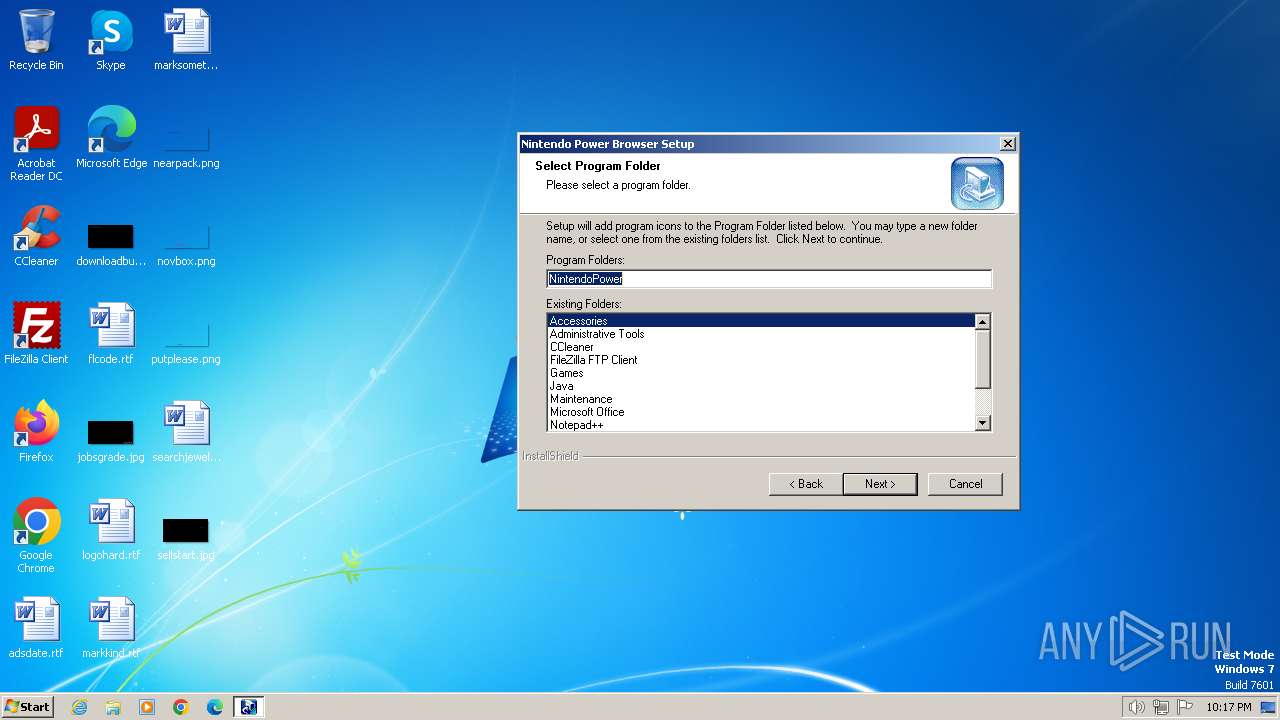Viewport: 1280px width, 720px height.
Task: Launch CCleaner desktop shortcut
Action: click(36, 236)
